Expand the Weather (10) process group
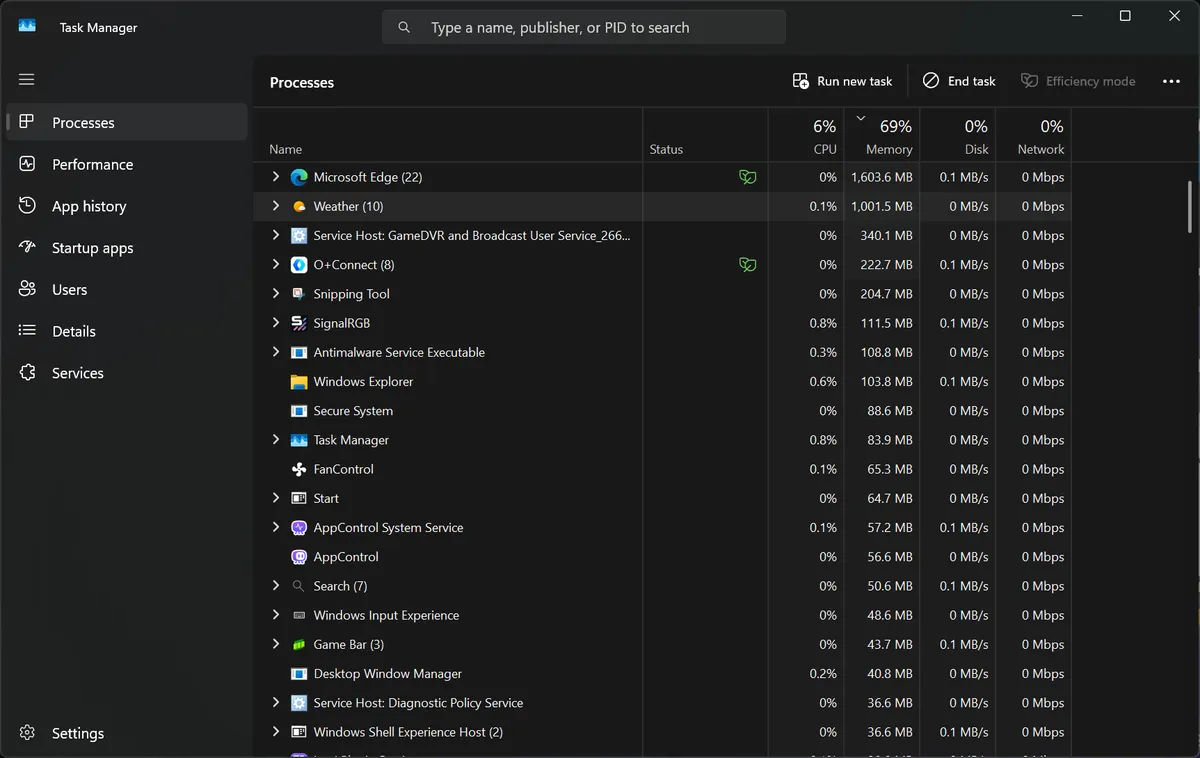 (x=276, y=206)
